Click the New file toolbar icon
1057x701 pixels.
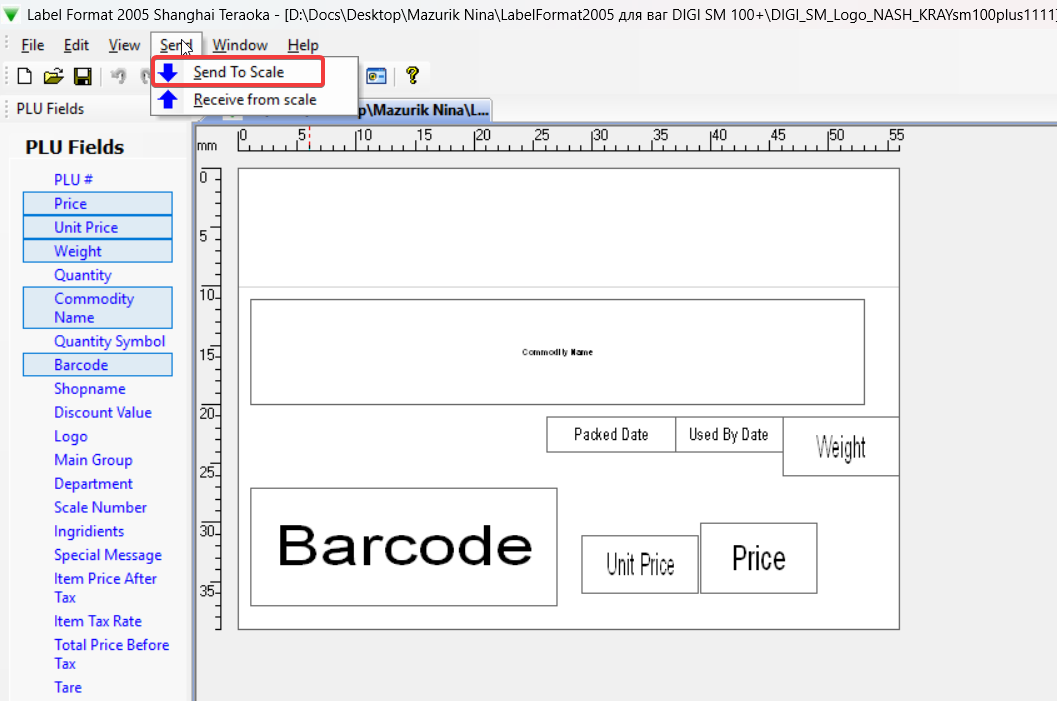(25, 76)
